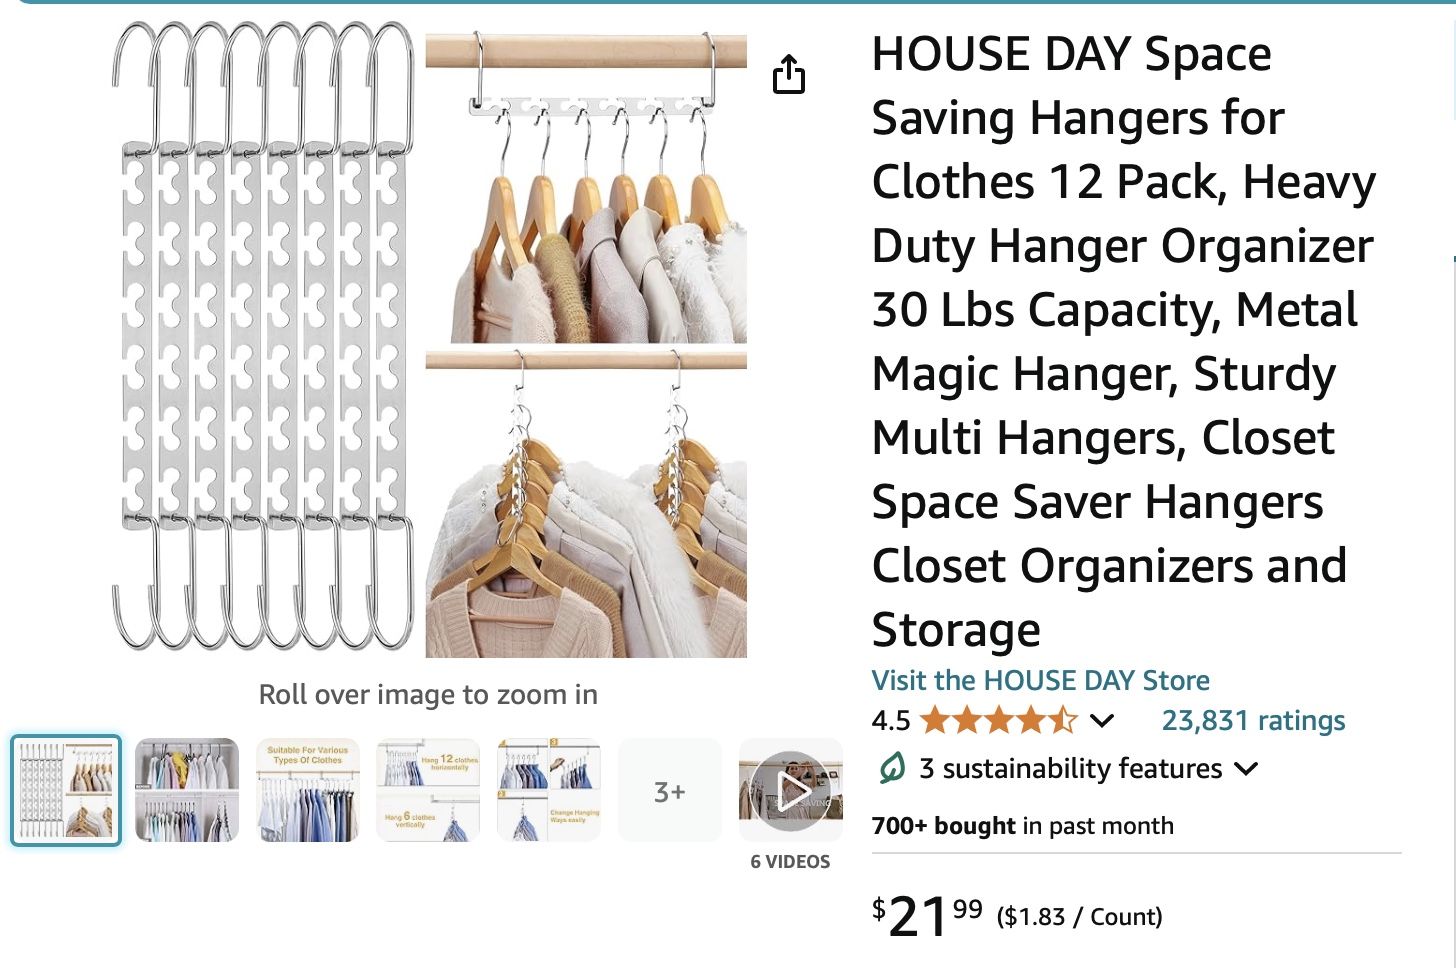Expand the 4.5 rating breakdown chevron
The height and width of the screenshot is (968, 1456).
1102,720
